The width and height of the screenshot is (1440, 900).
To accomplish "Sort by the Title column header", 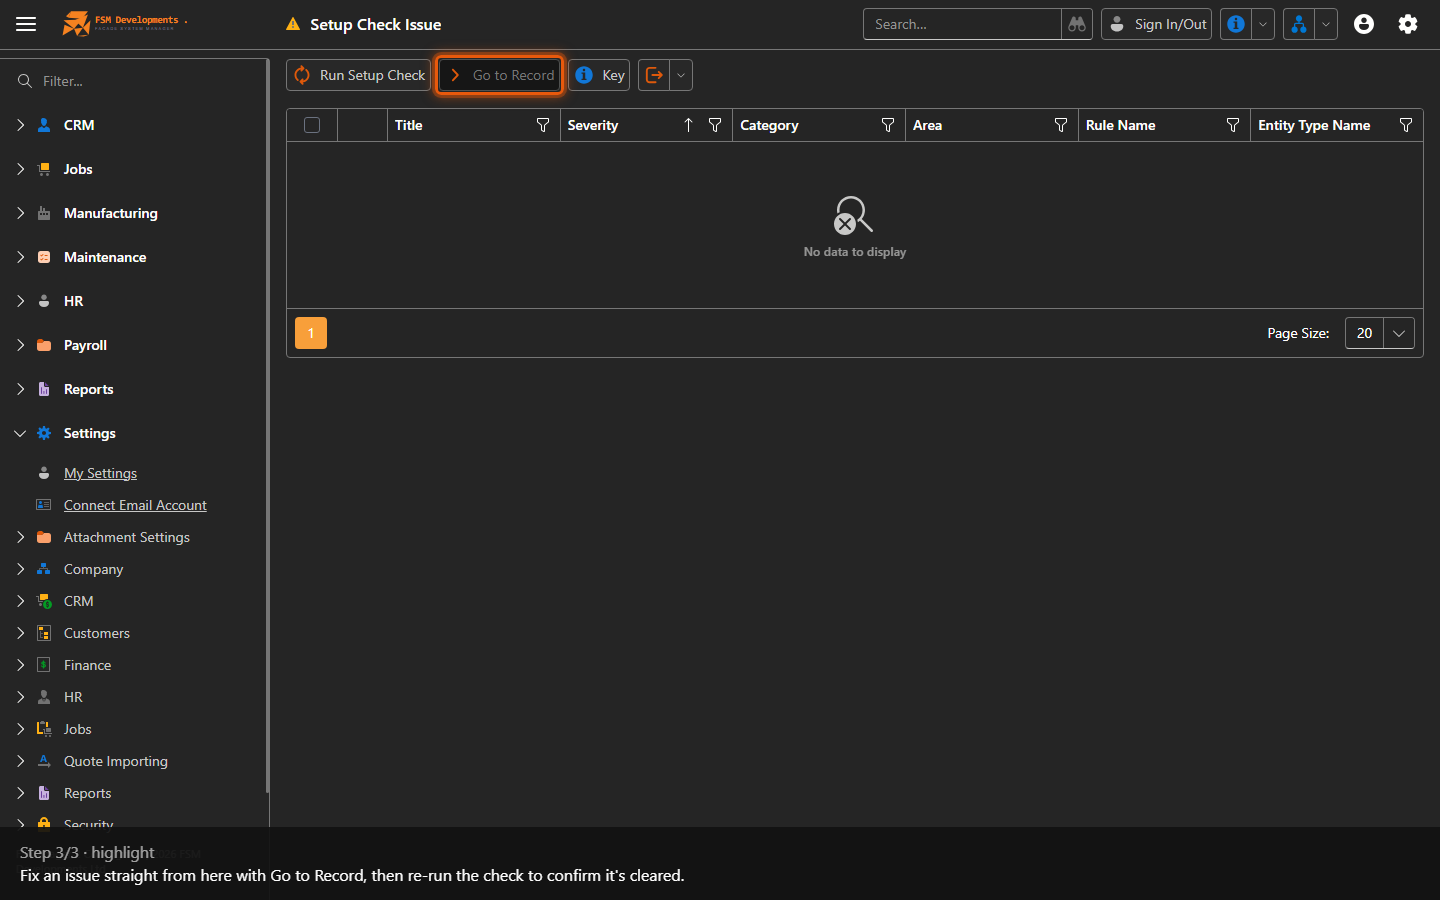I will coord(409,125).
